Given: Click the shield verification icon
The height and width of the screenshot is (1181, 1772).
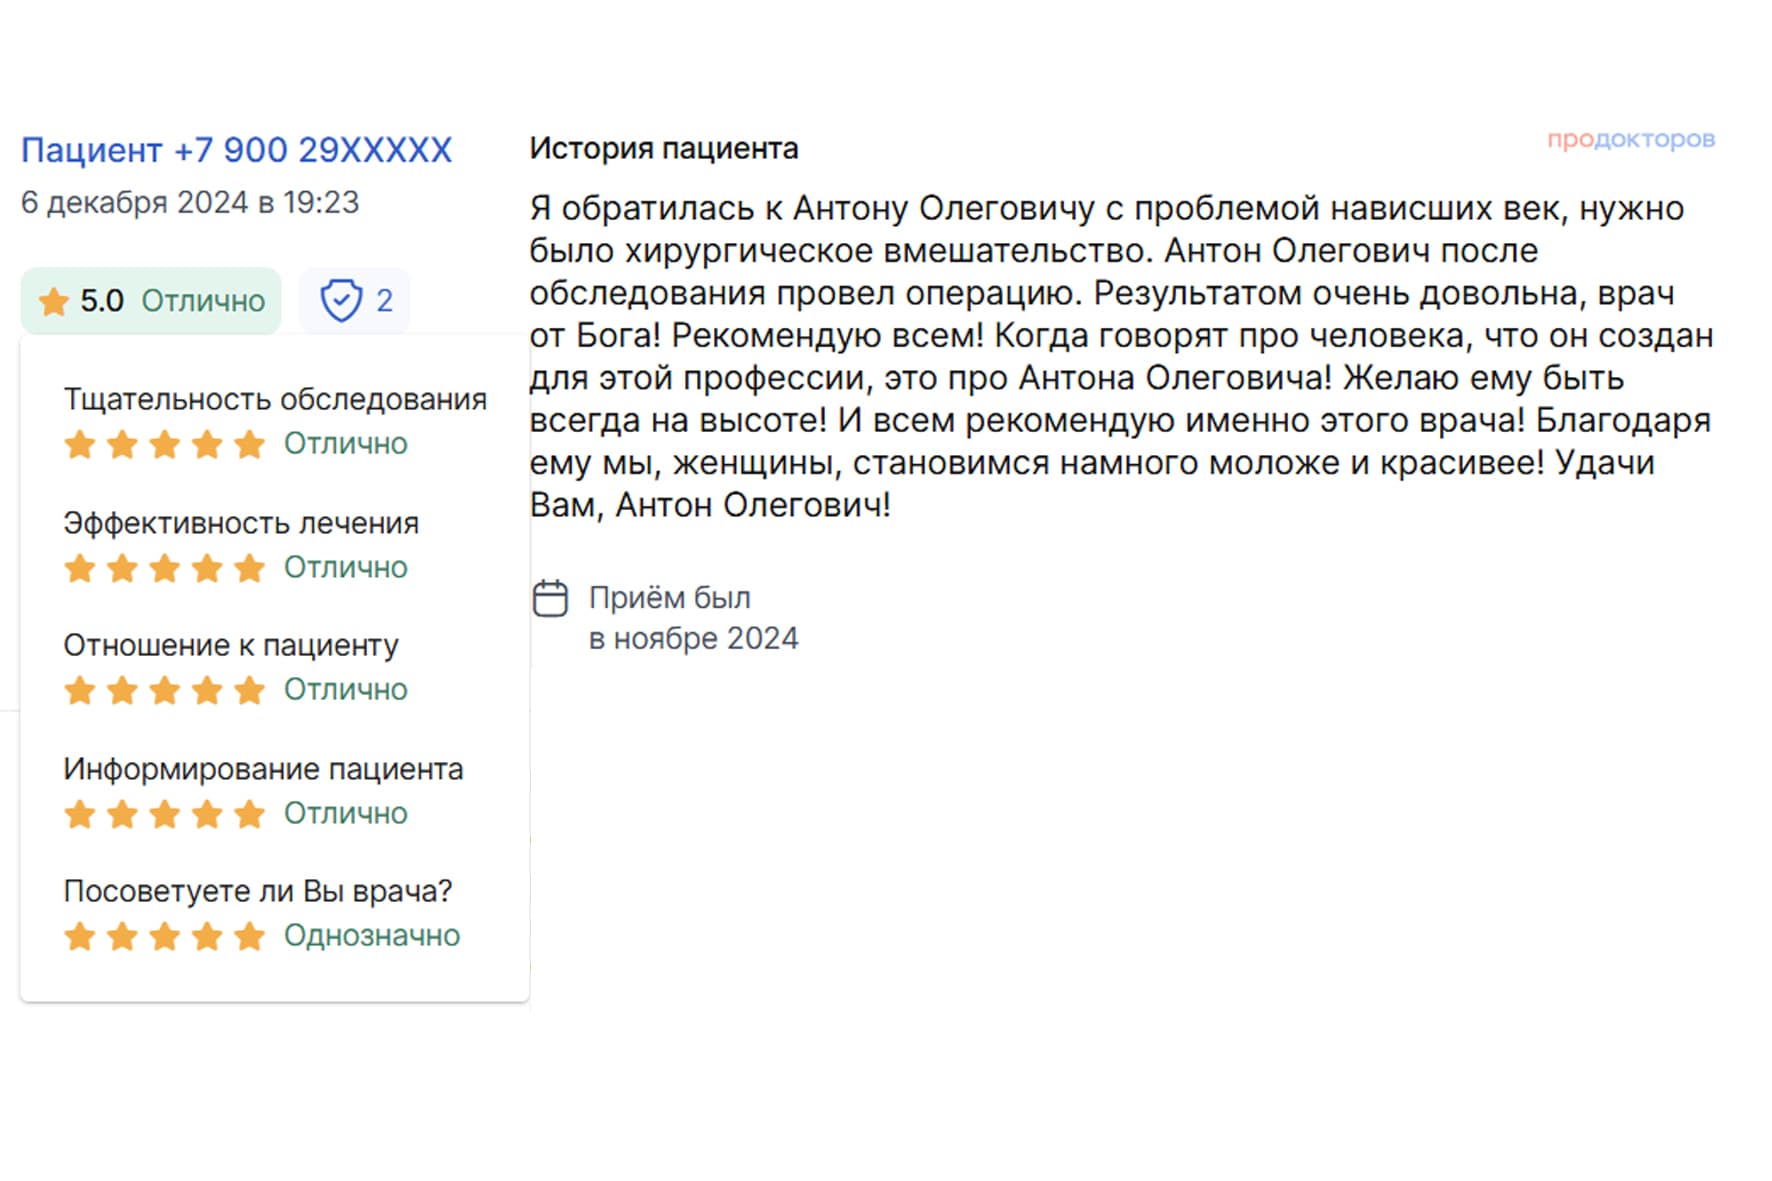Looking at the screenshot, I should [x=341, y=300].
